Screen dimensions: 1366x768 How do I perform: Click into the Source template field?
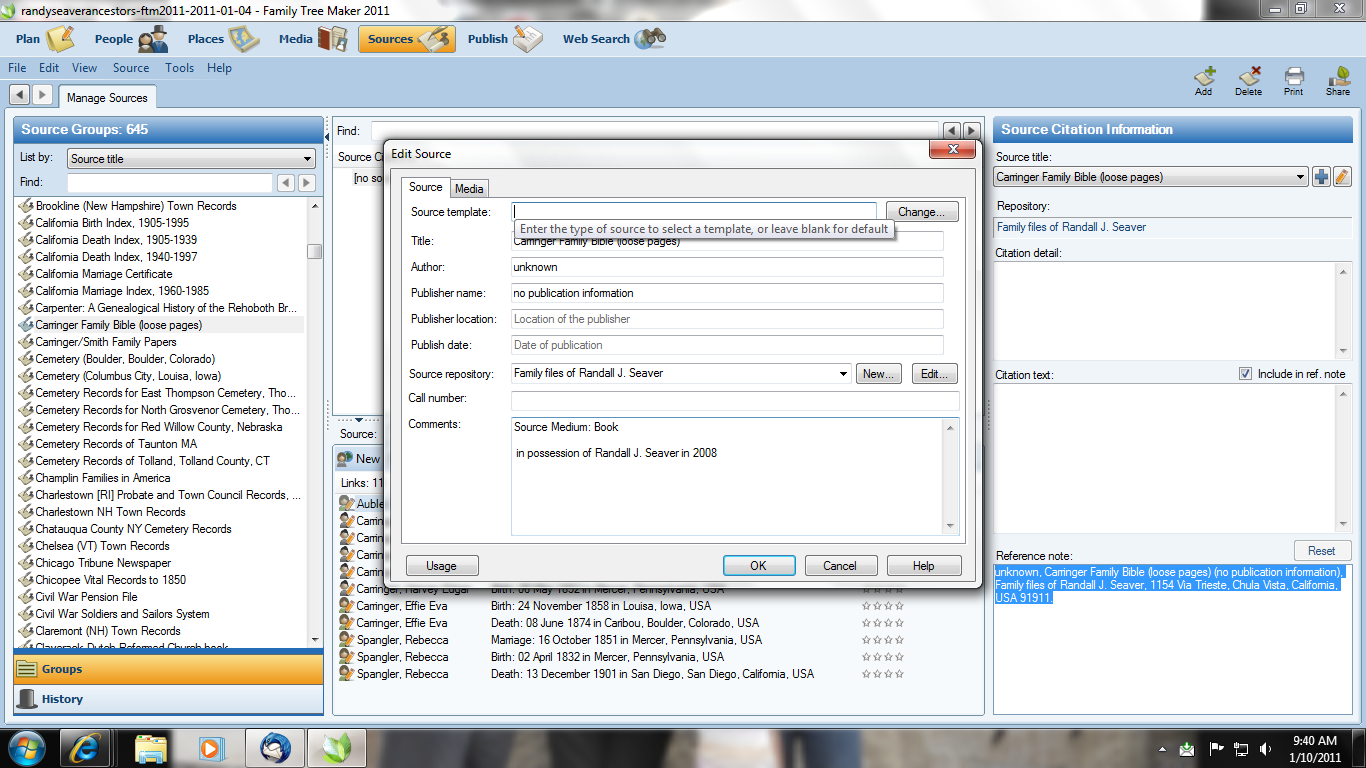click(694, 212)
